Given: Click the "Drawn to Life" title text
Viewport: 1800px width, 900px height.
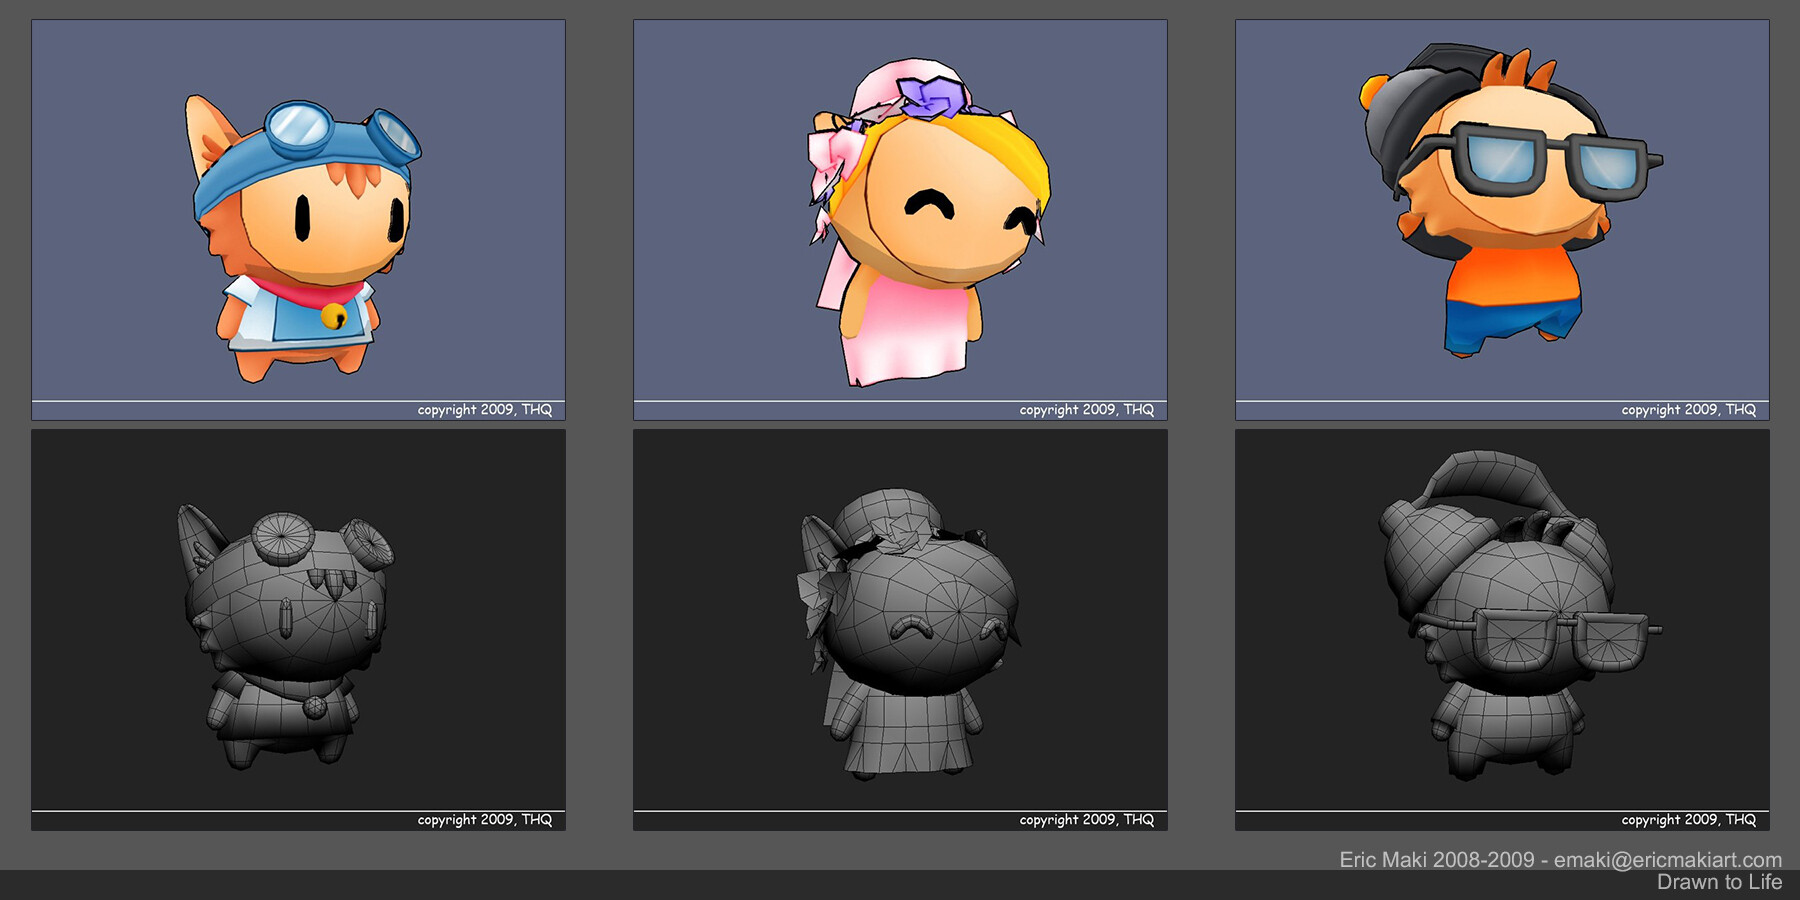Looking at the screenshot, I should click(x=1719, y=882).
